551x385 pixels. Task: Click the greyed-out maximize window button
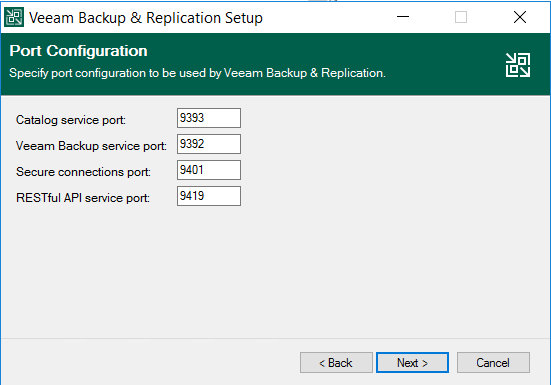click(x=461, y=17)
